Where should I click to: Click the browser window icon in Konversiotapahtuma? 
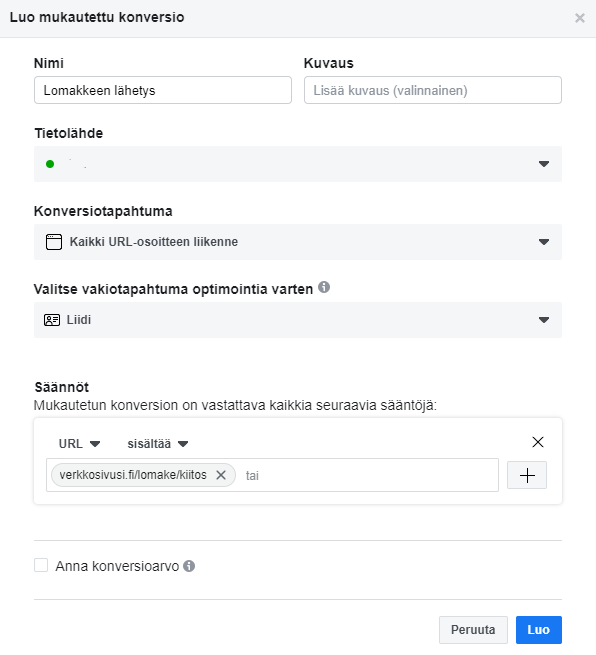(x=53, y=242)
